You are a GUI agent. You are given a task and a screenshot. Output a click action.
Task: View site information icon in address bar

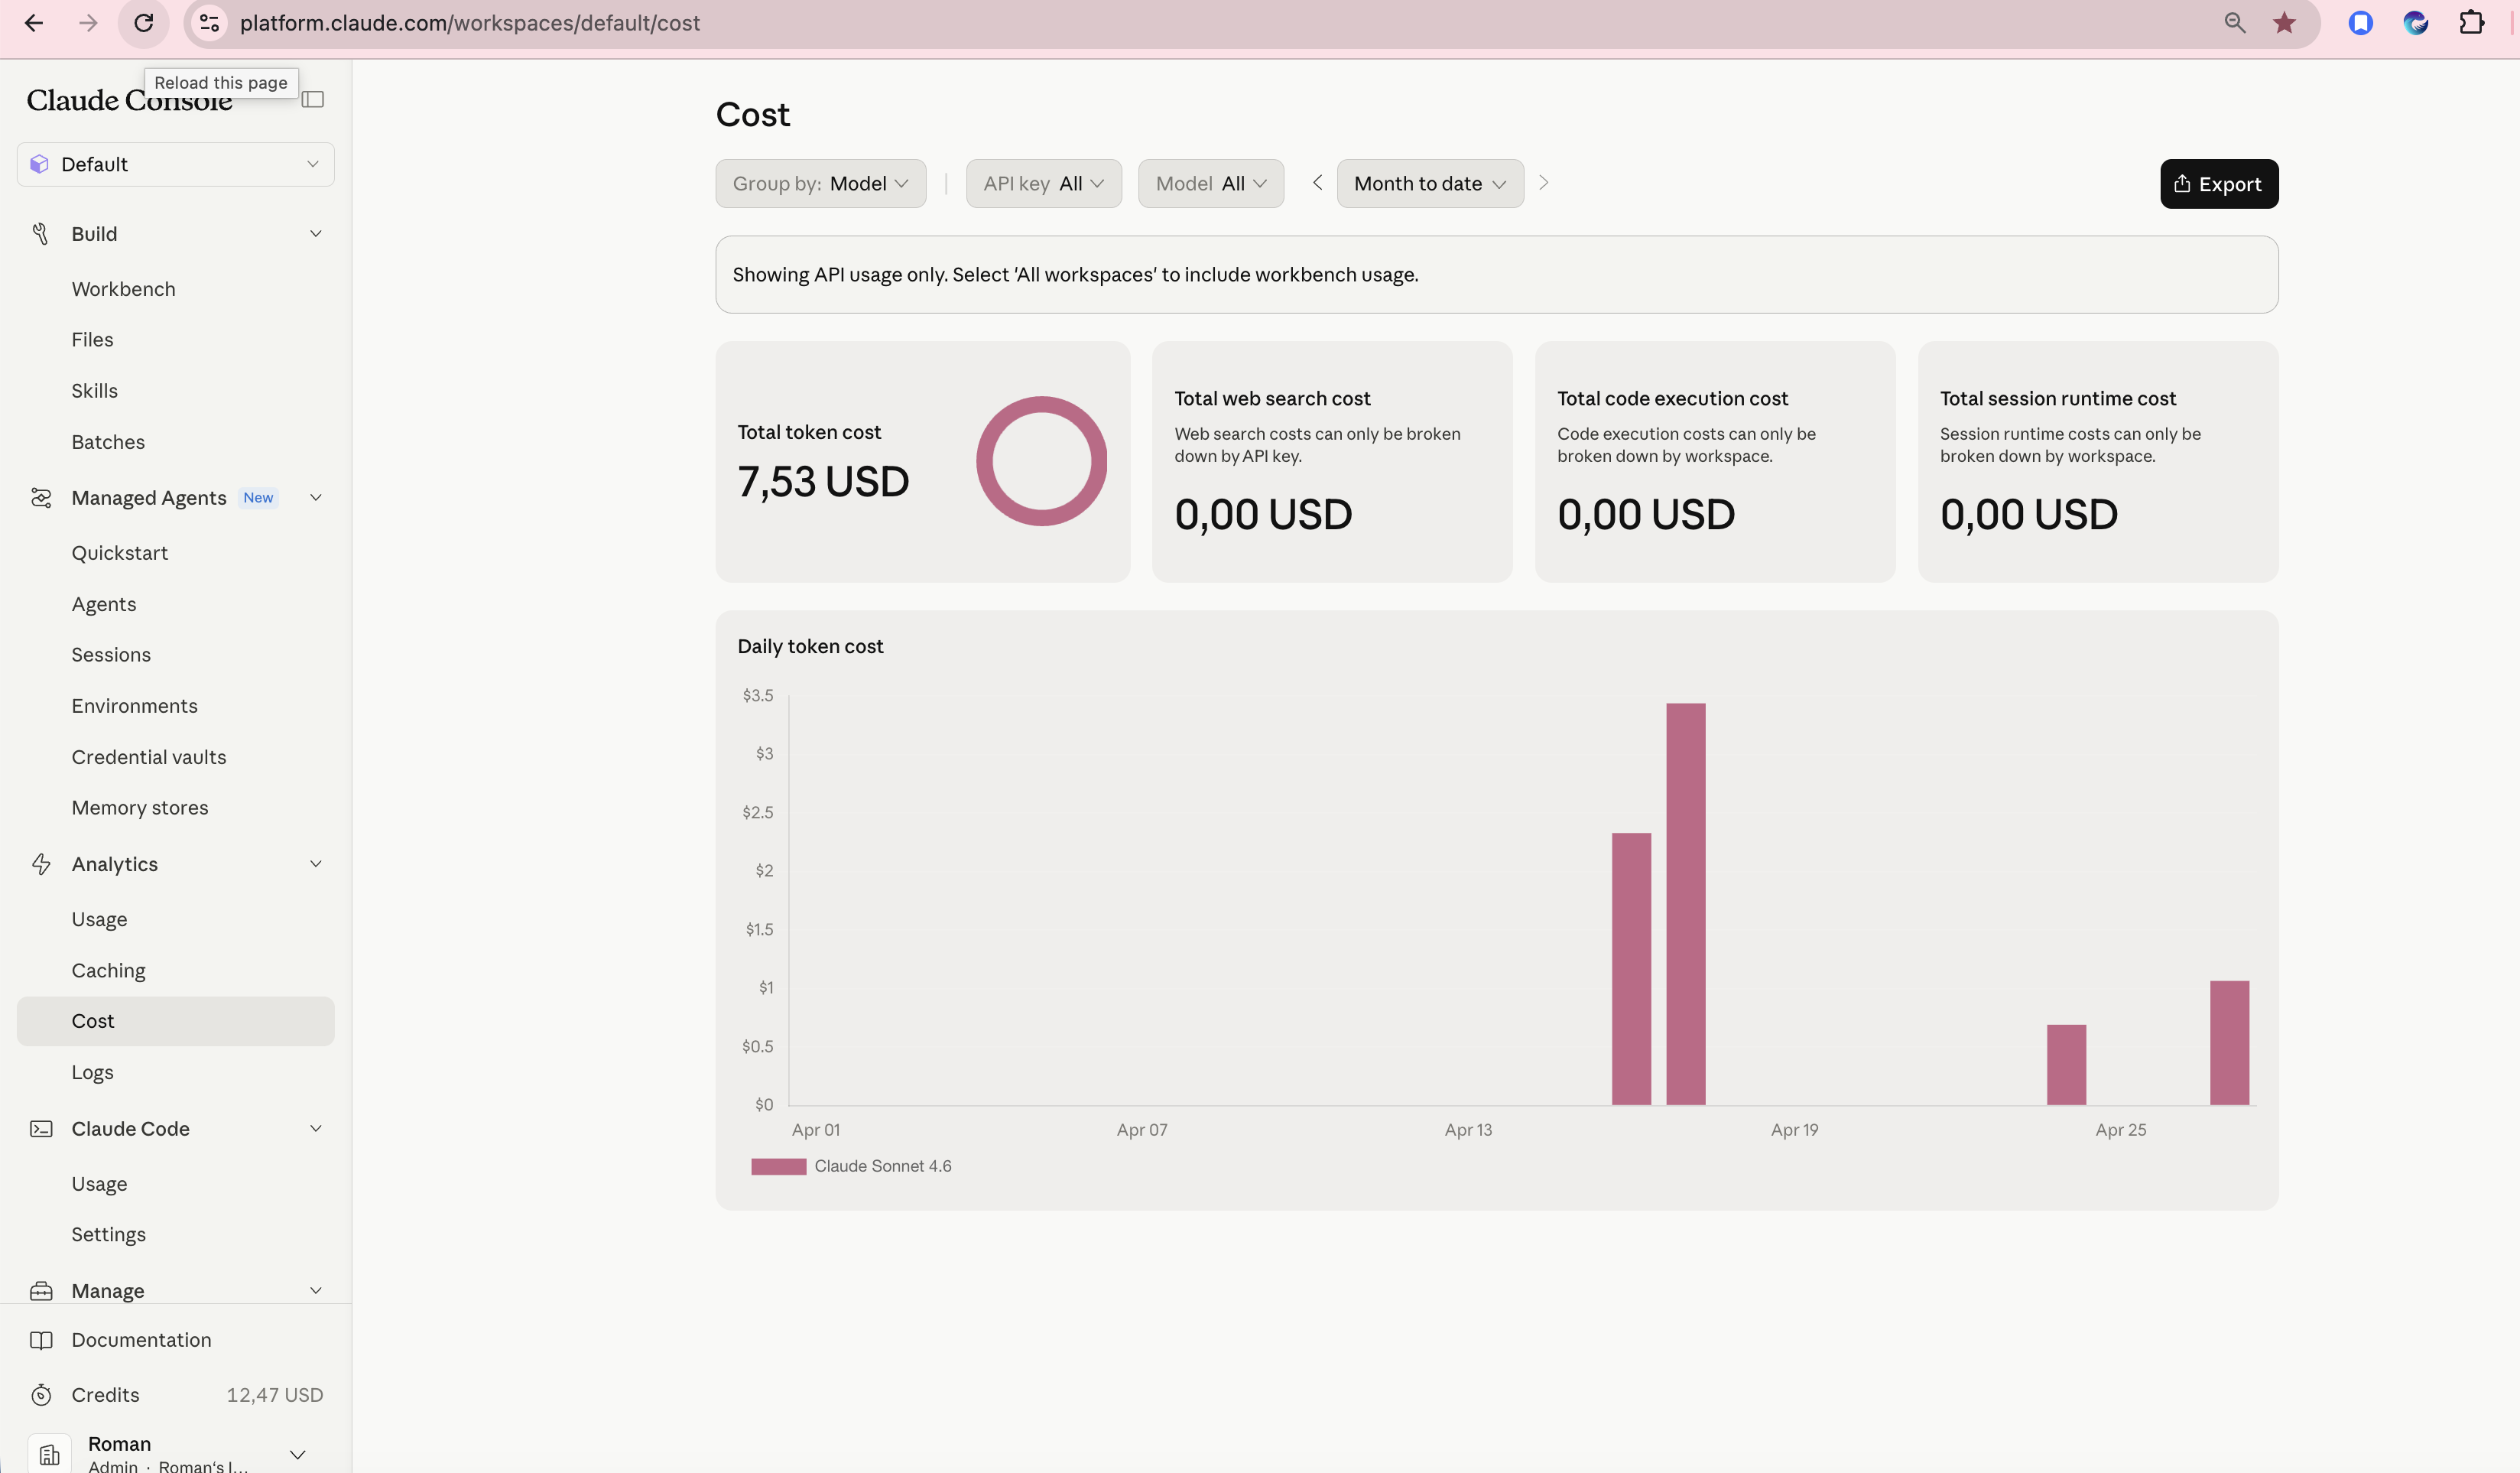click(x=209, y=23)
